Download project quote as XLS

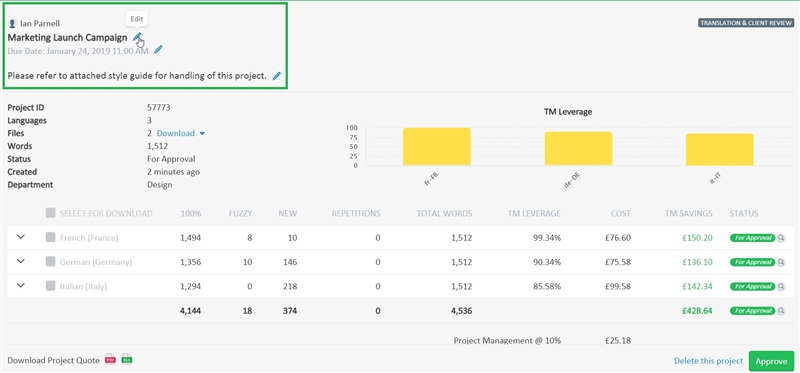[x=127, y=359]
